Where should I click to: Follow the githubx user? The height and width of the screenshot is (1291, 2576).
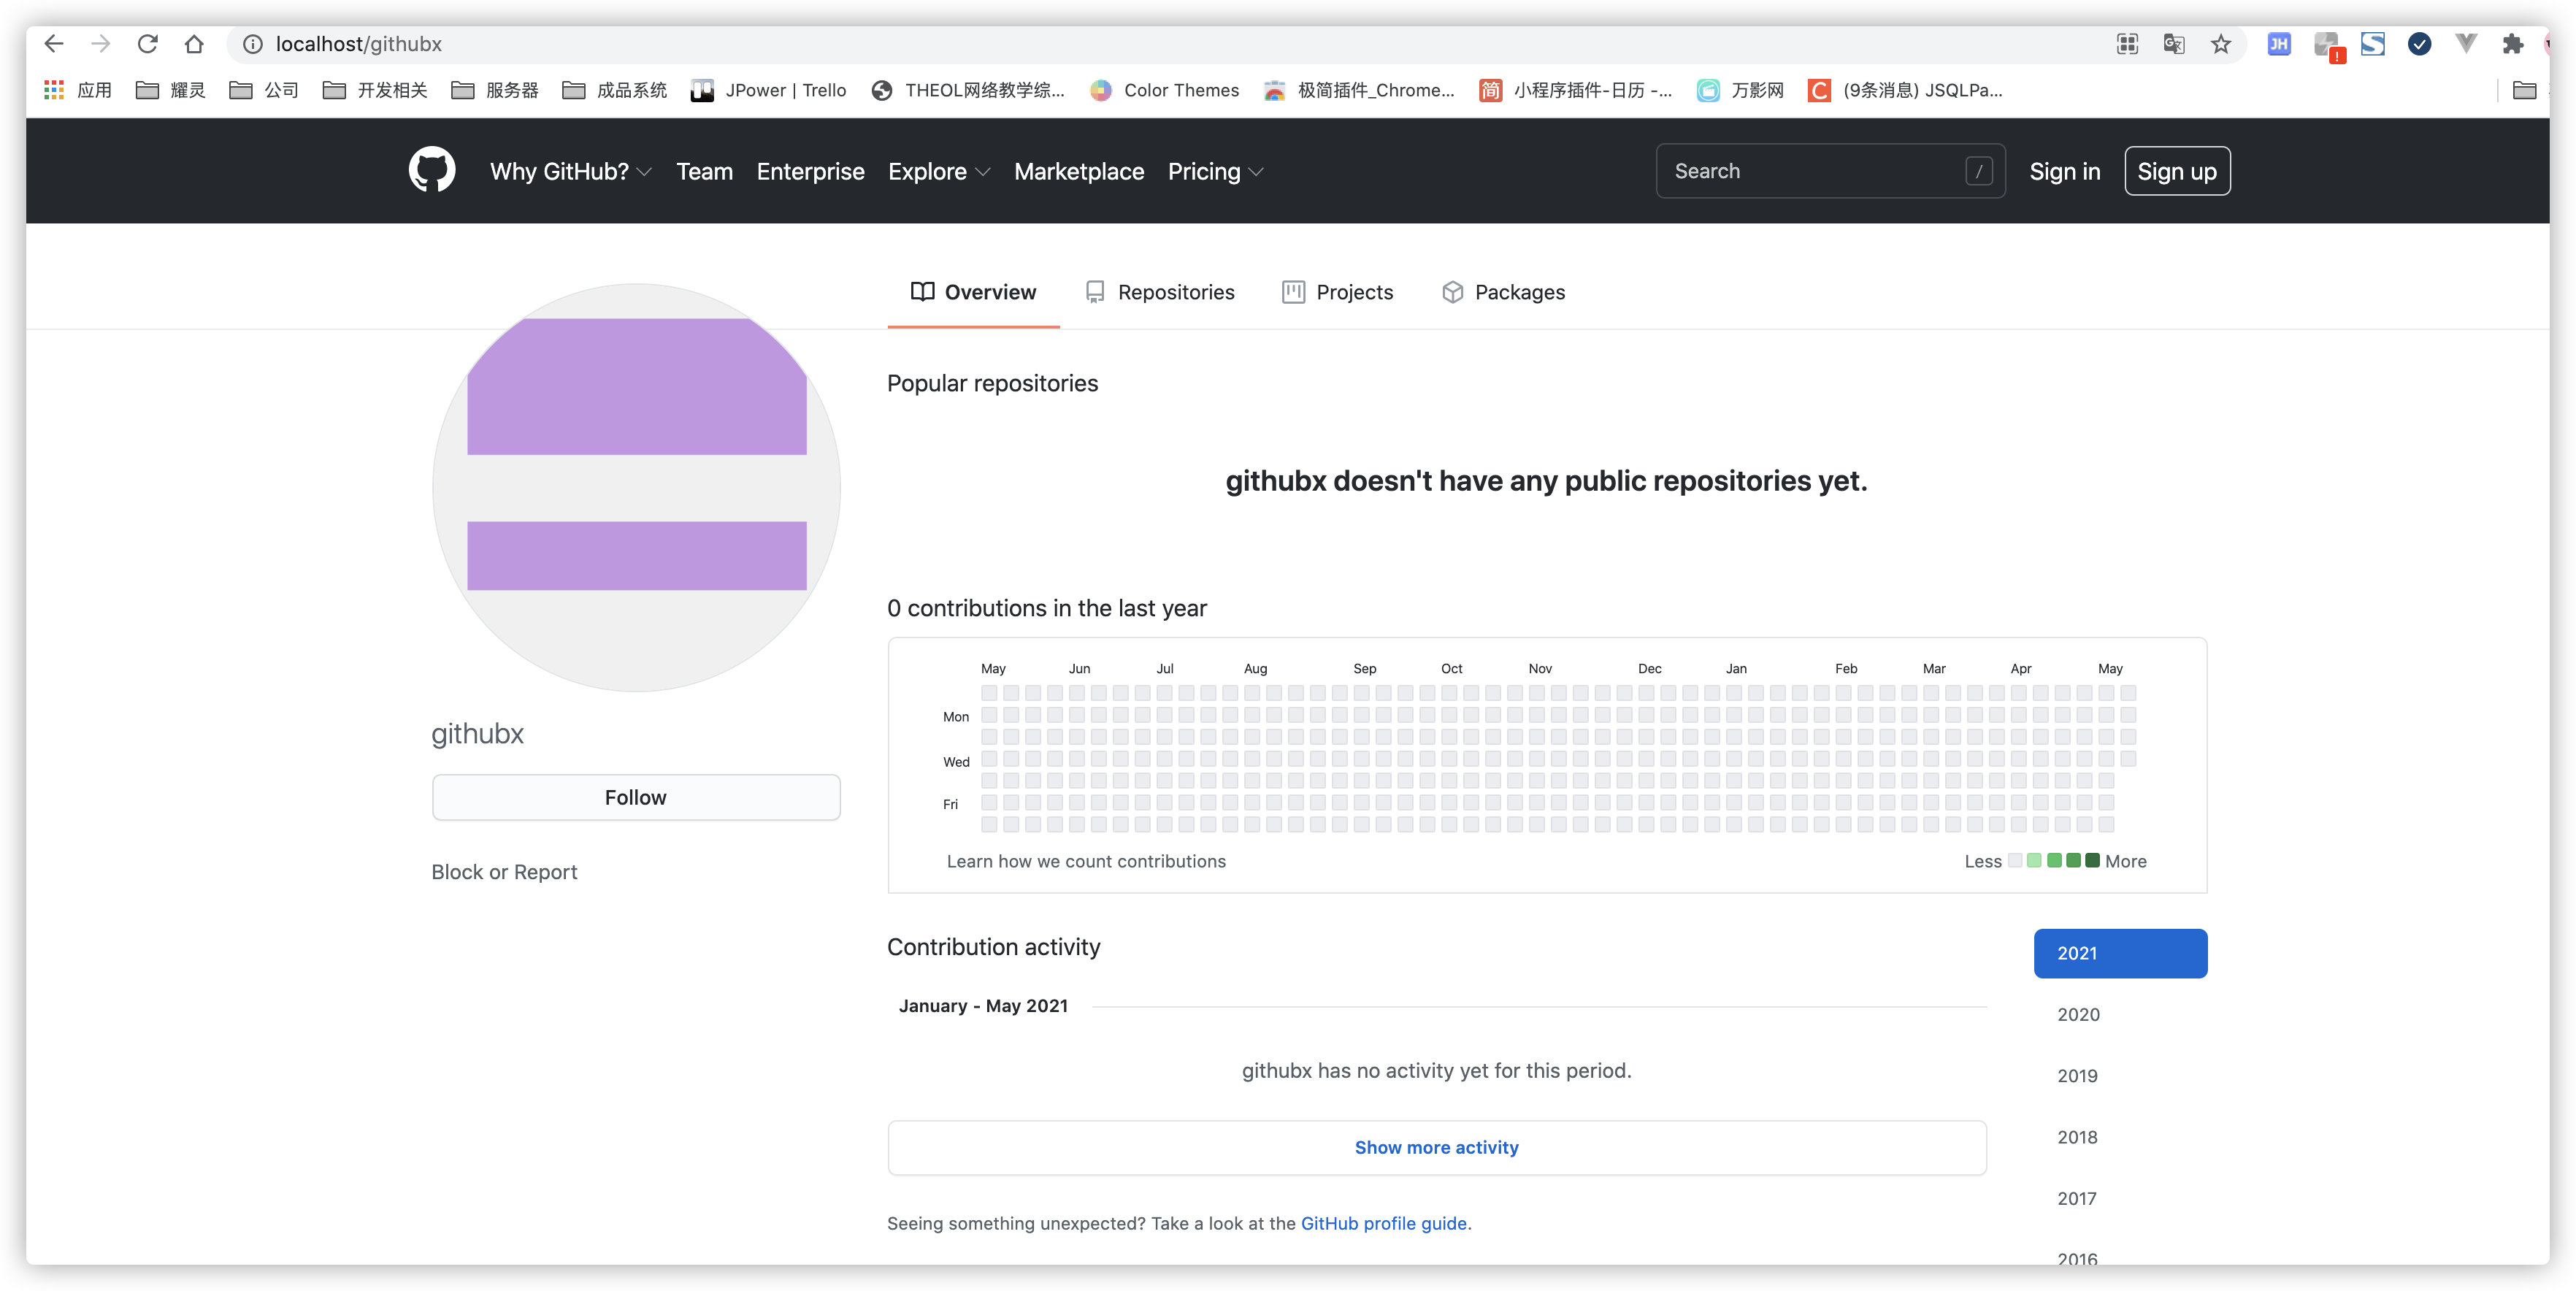[x=636, y=797]
